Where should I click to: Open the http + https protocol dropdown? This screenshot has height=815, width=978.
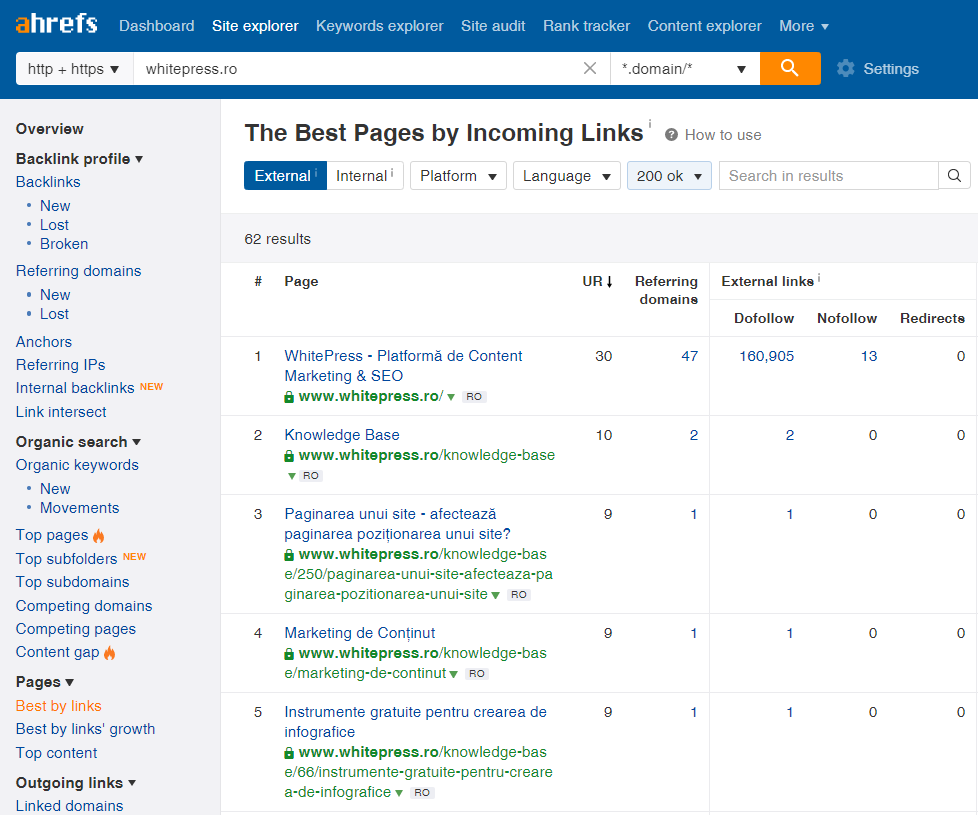[x=74, y=69]
